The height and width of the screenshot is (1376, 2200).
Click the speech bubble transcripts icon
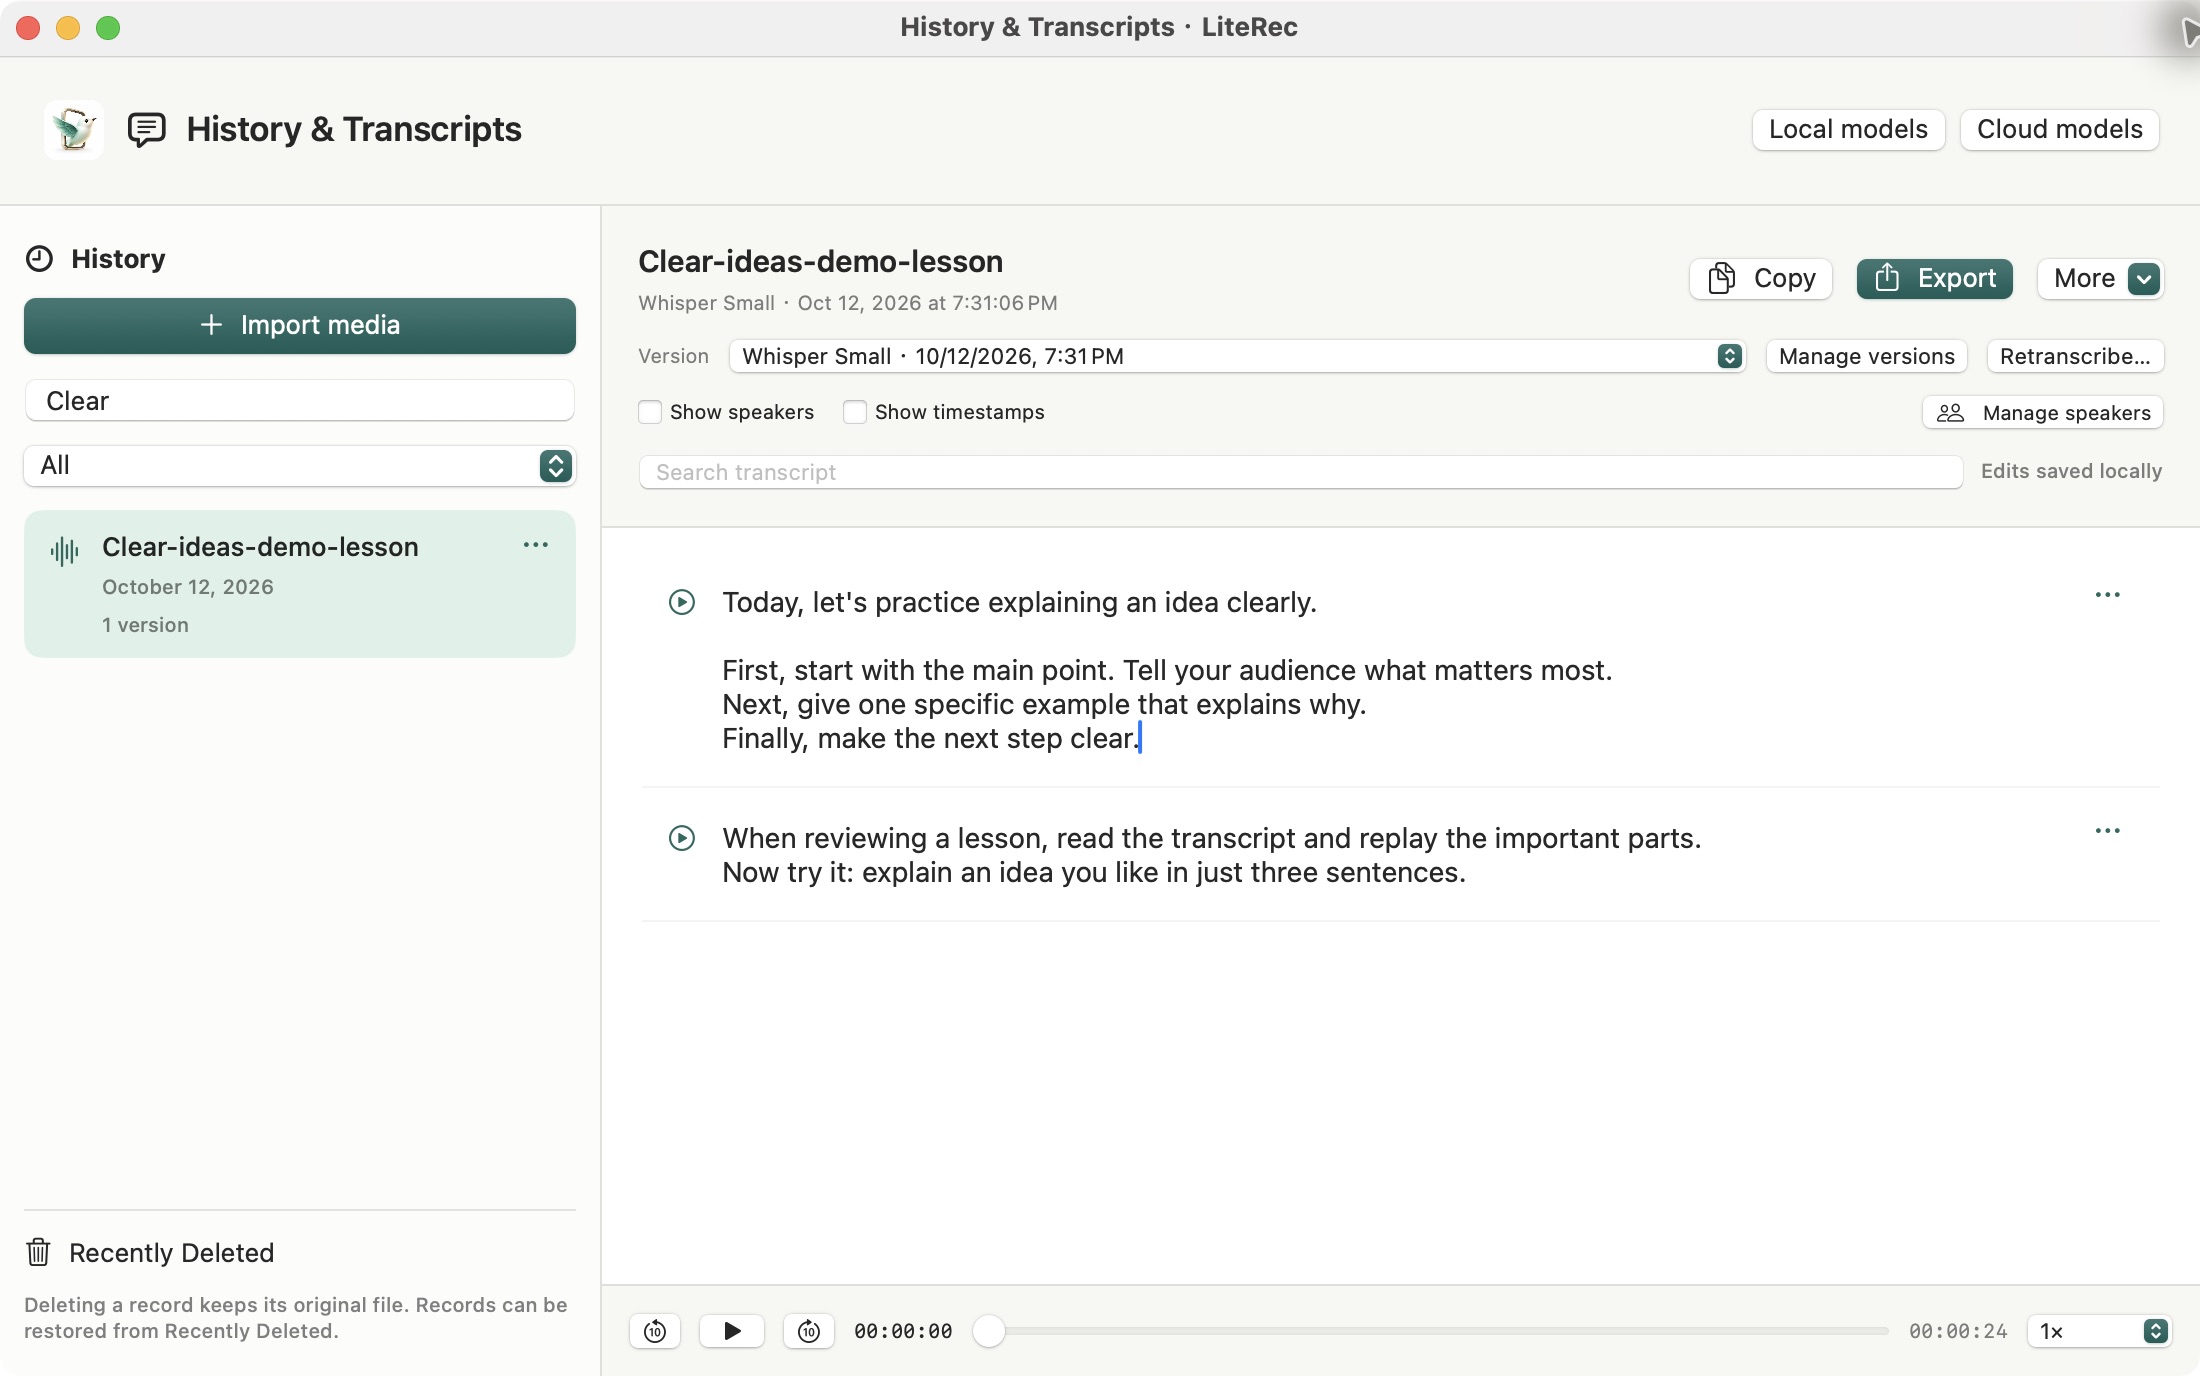coord(147,130)
